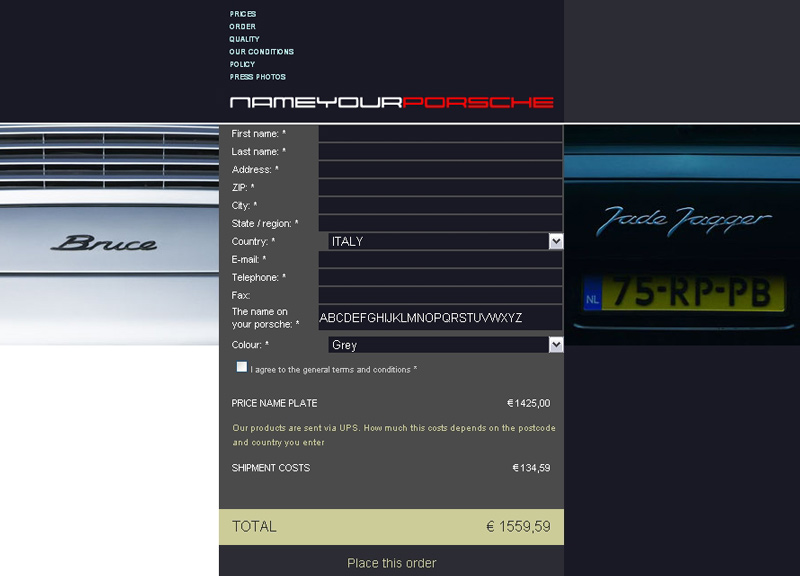Click the Jade Jagger nameplate photo
The image size is (800, 576).
pyautogui.click(x=682, y=235)
